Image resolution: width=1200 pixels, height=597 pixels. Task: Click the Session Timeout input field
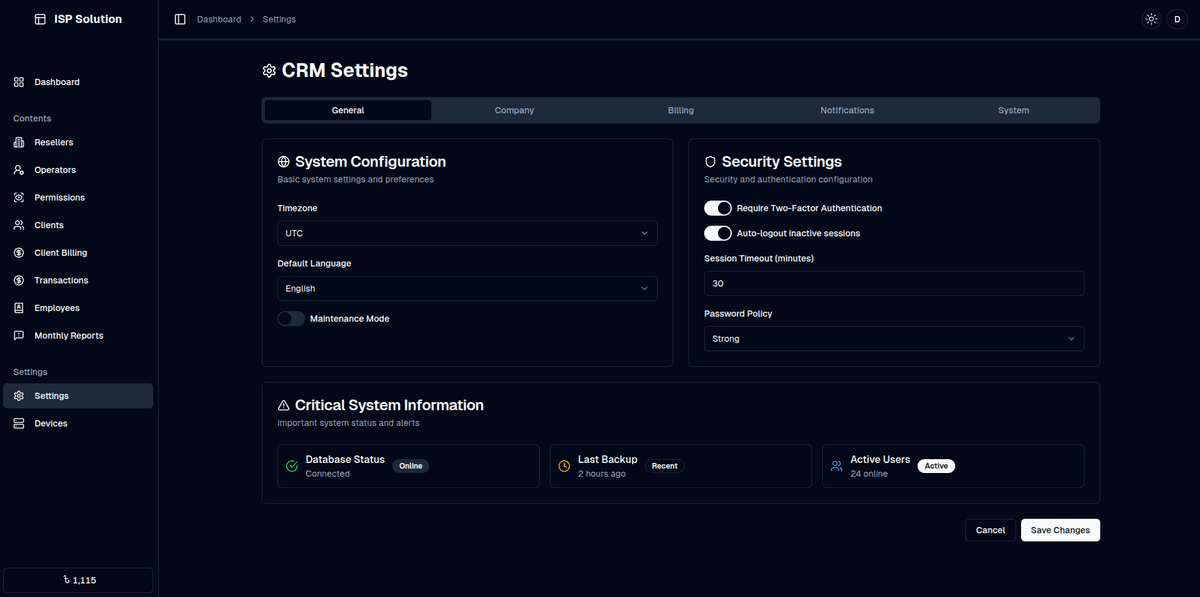(894, 284)
